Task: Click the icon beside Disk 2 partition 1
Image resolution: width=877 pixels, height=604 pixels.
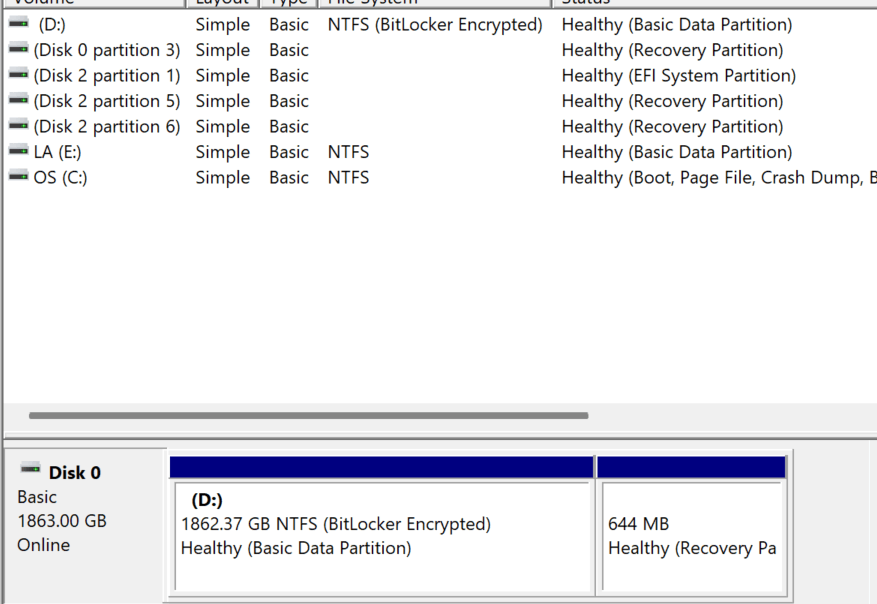Action: [16, 75]
